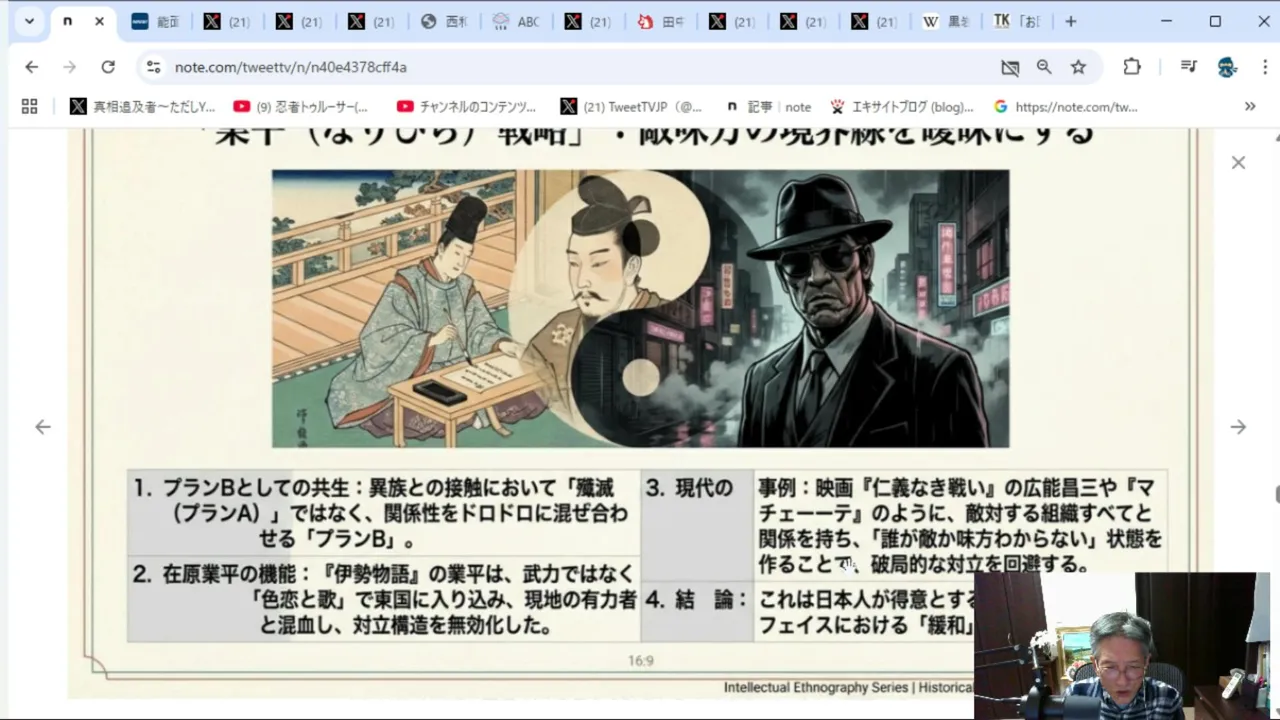Viewport: 1280px width, 720px height.
Task: Click the Intellectual Ethnography Series footer text
Action: pos(848,687)
